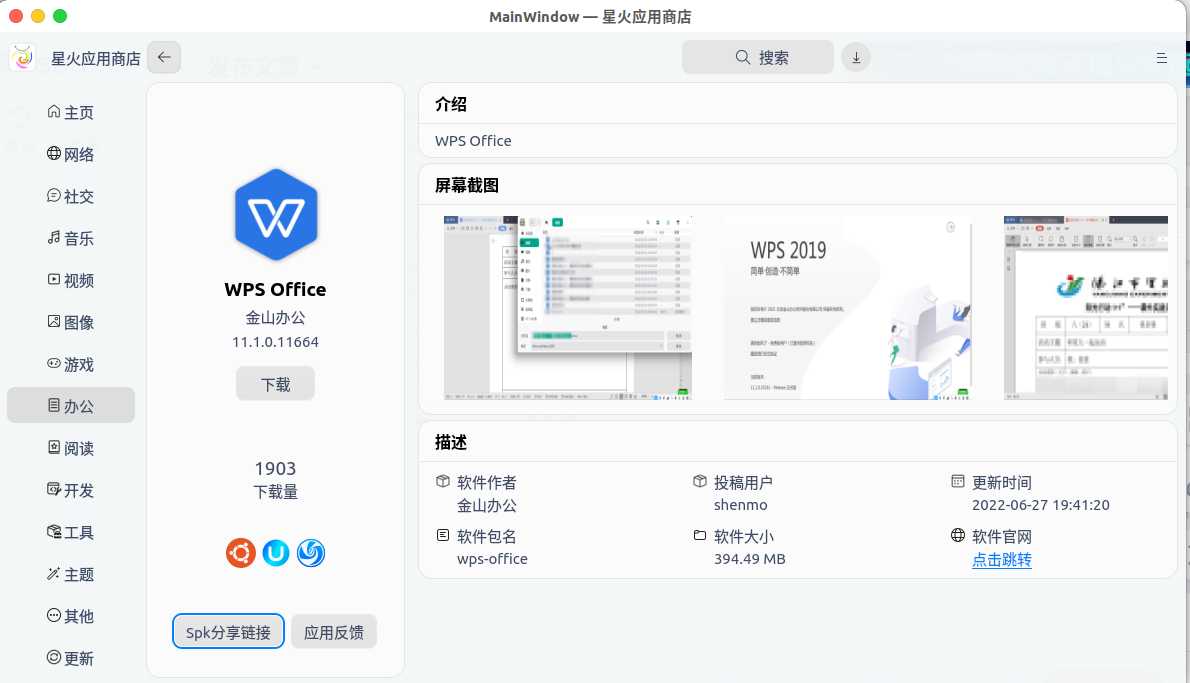The image size is (1190, 683).
Task: Open the download manager arrow icon
Action: (x=856, y=58)
